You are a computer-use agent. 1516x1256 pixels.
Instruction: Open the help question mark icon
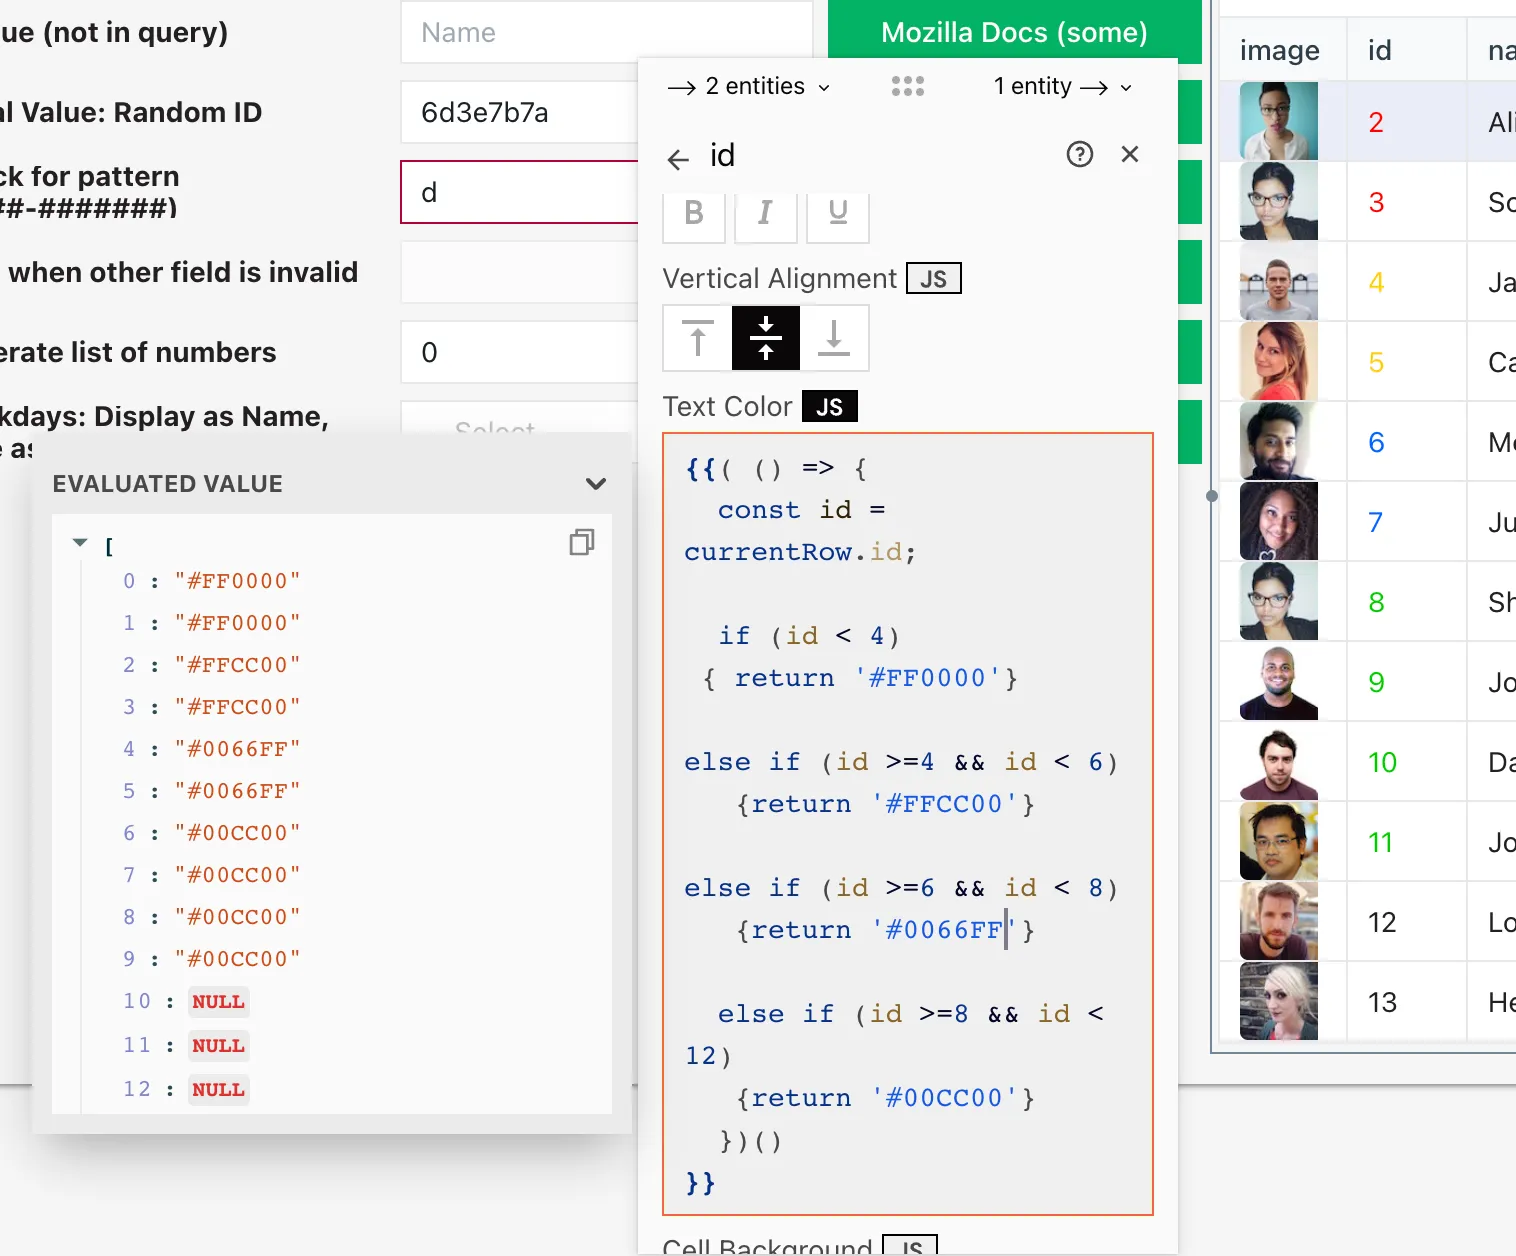[x=1079, y=154]
